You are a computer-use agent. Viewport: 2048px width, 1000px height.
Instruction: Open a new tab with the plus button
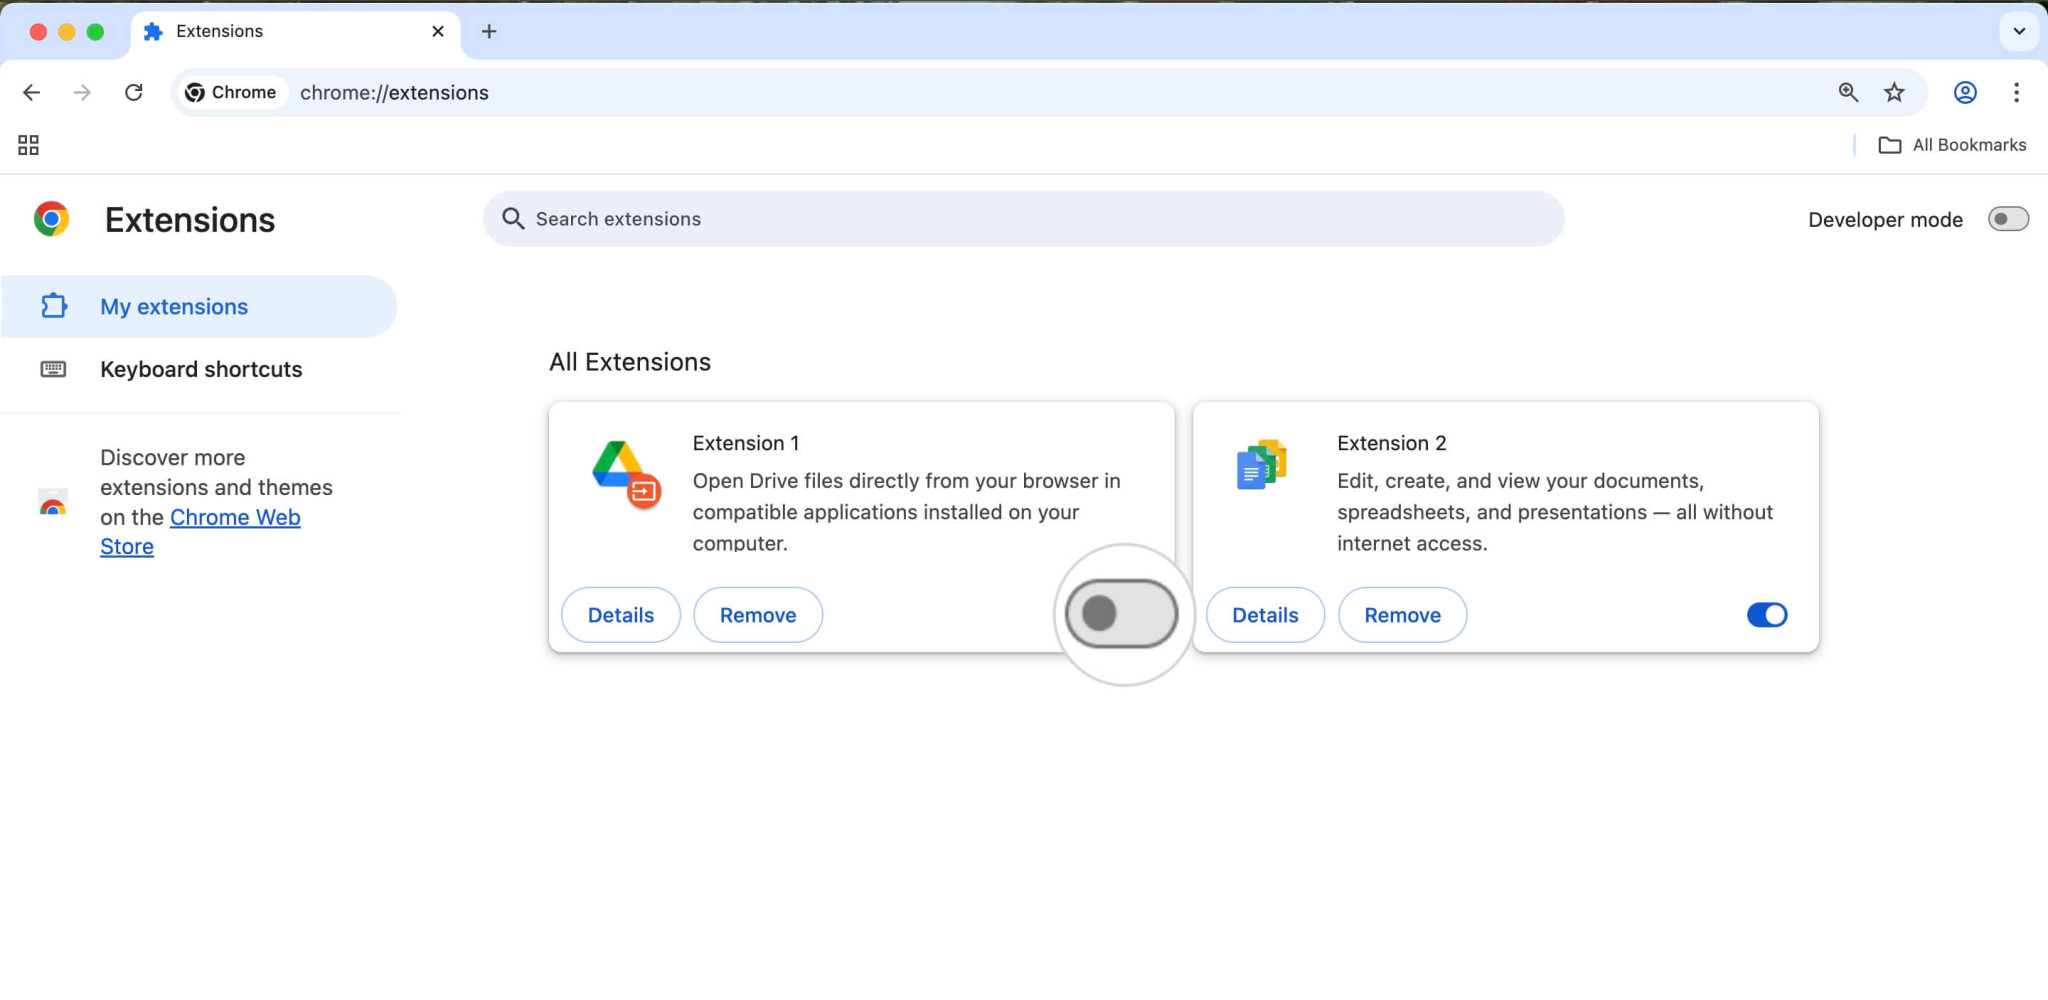point(489,32)
